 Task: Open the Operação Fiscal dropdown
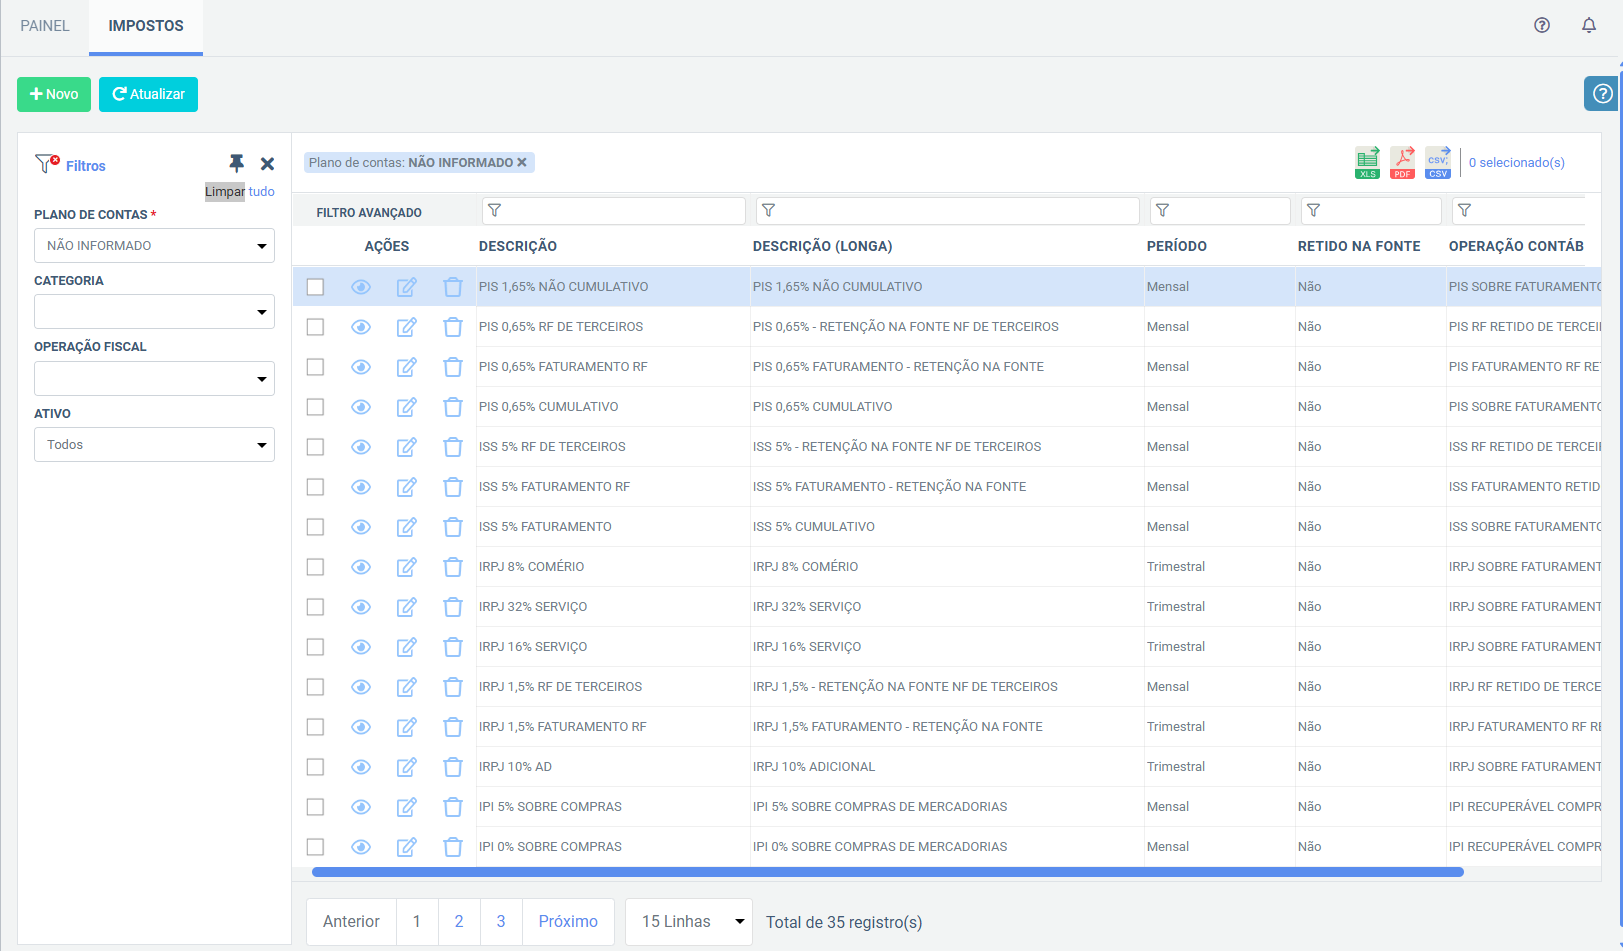154,379
